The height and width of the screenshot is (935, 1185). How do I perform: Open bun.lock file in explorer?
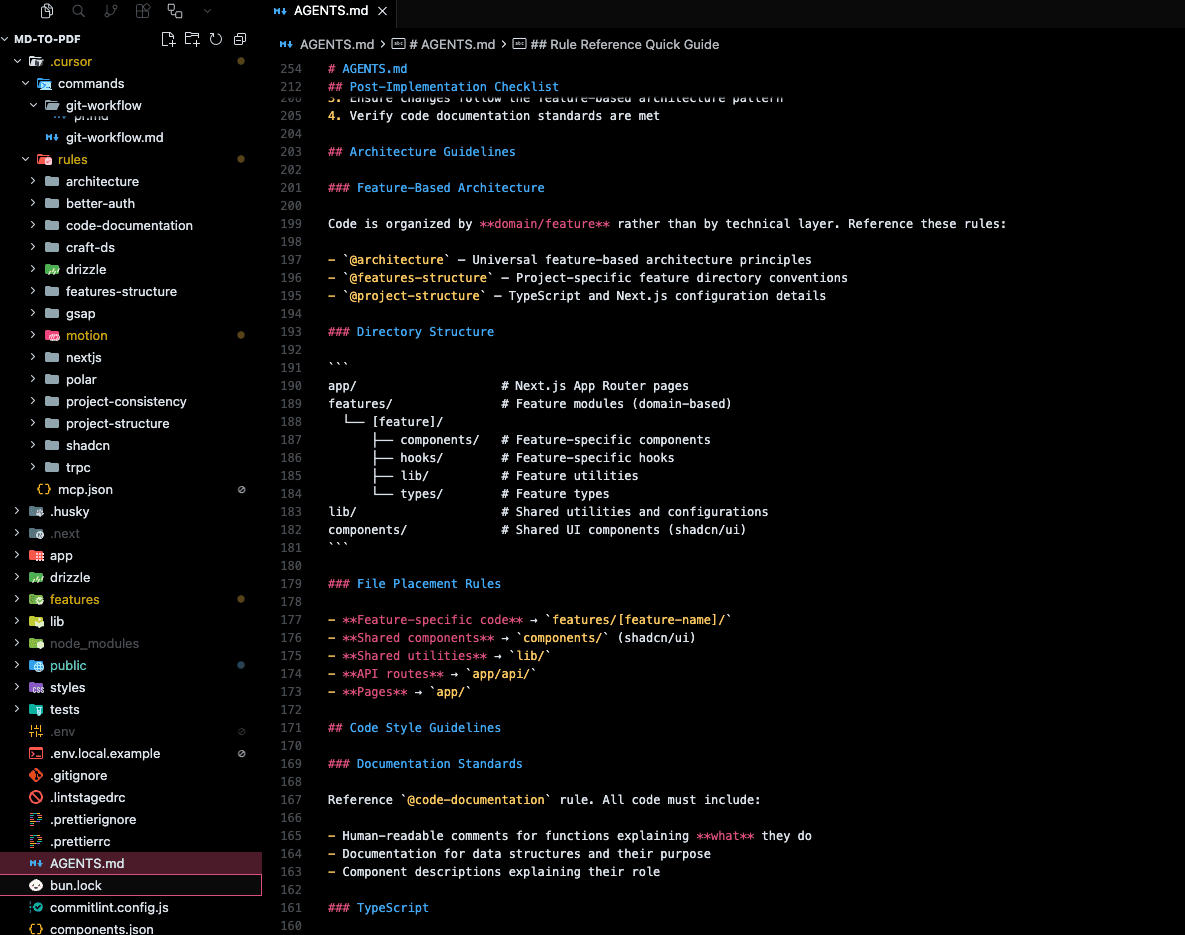click(76, 885)
